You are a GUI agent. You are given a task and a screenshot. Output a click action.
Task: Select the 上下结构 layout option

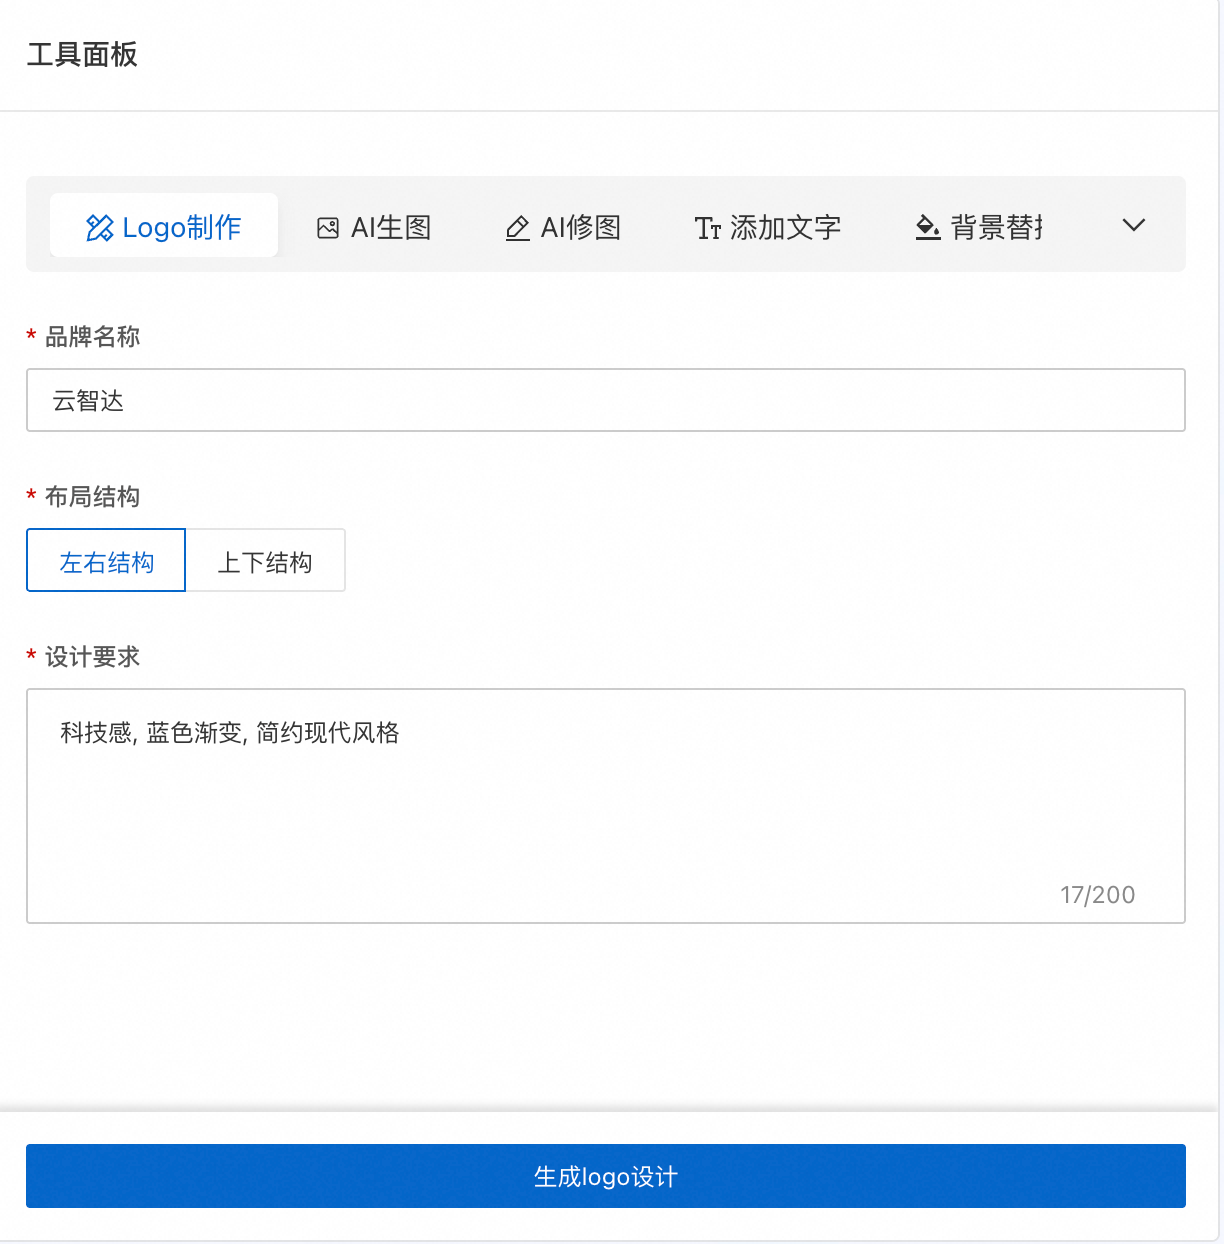[x=265, y=560]
